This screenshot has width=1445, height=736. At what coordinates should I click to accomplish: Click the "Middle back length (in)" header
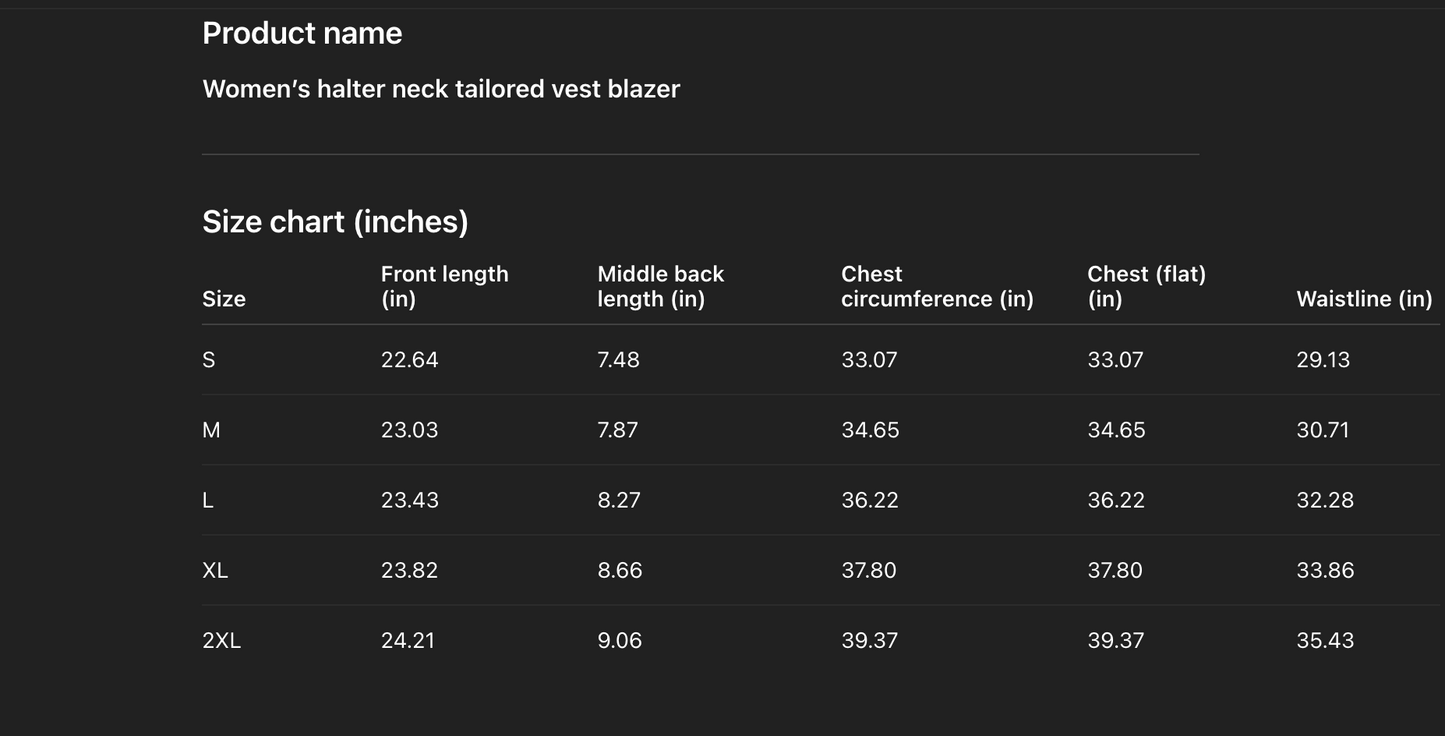660,286
